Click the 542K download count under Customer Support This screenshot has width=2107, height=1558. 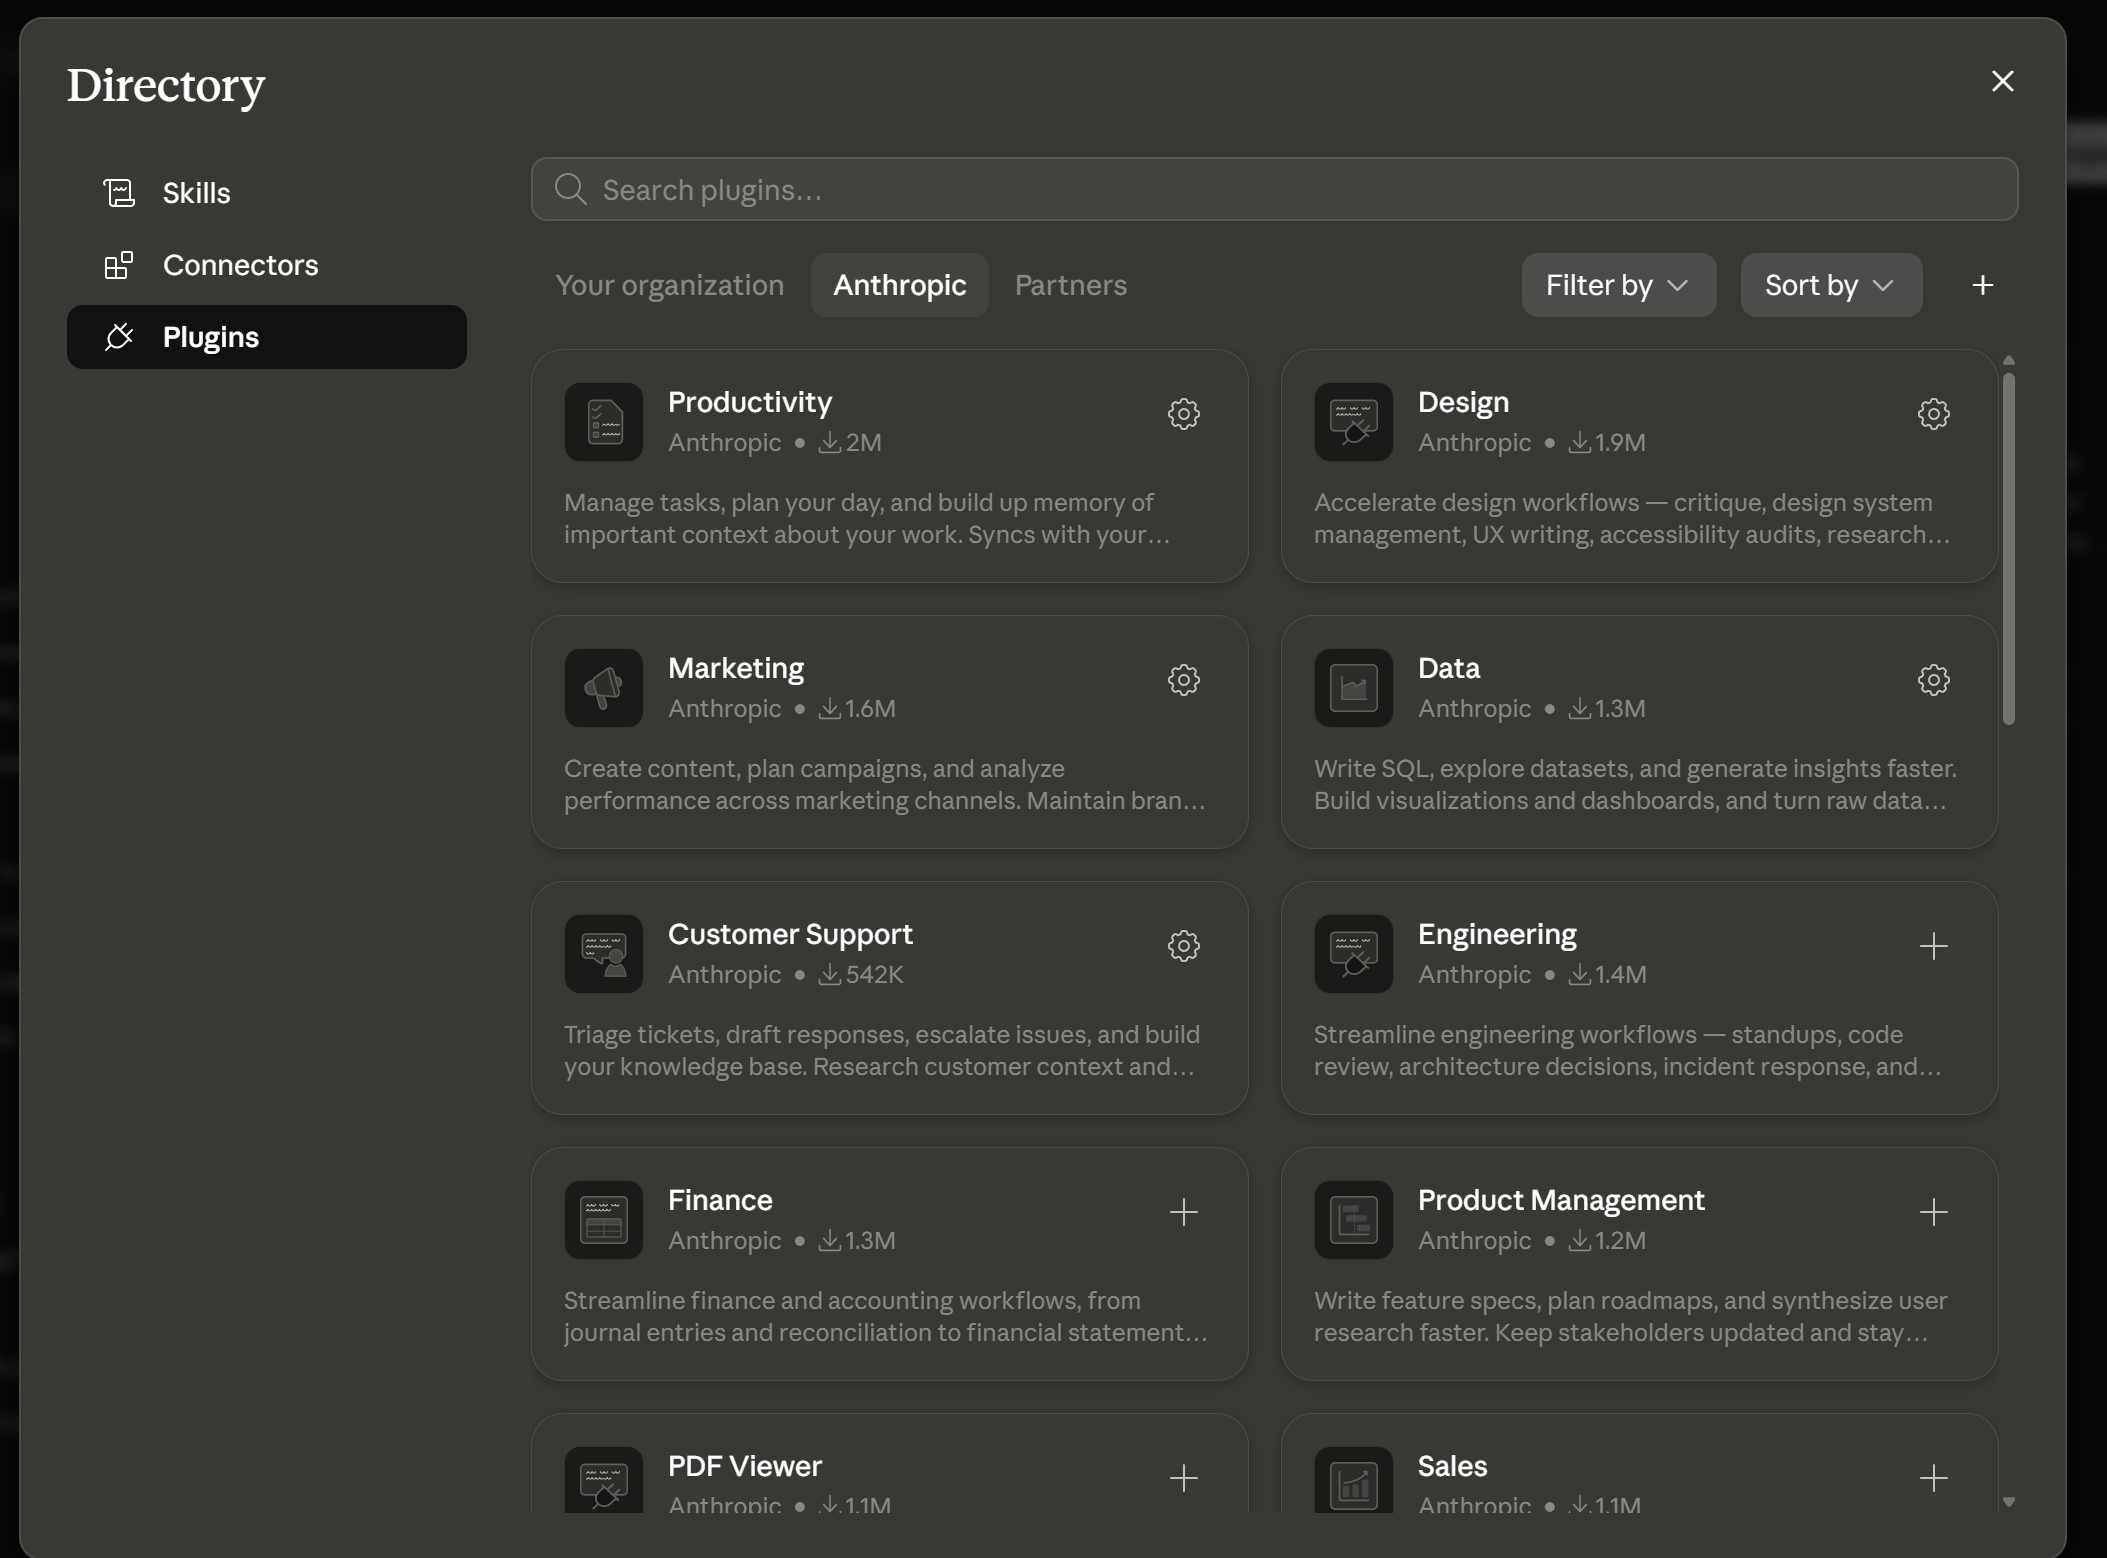coord(860,974)
